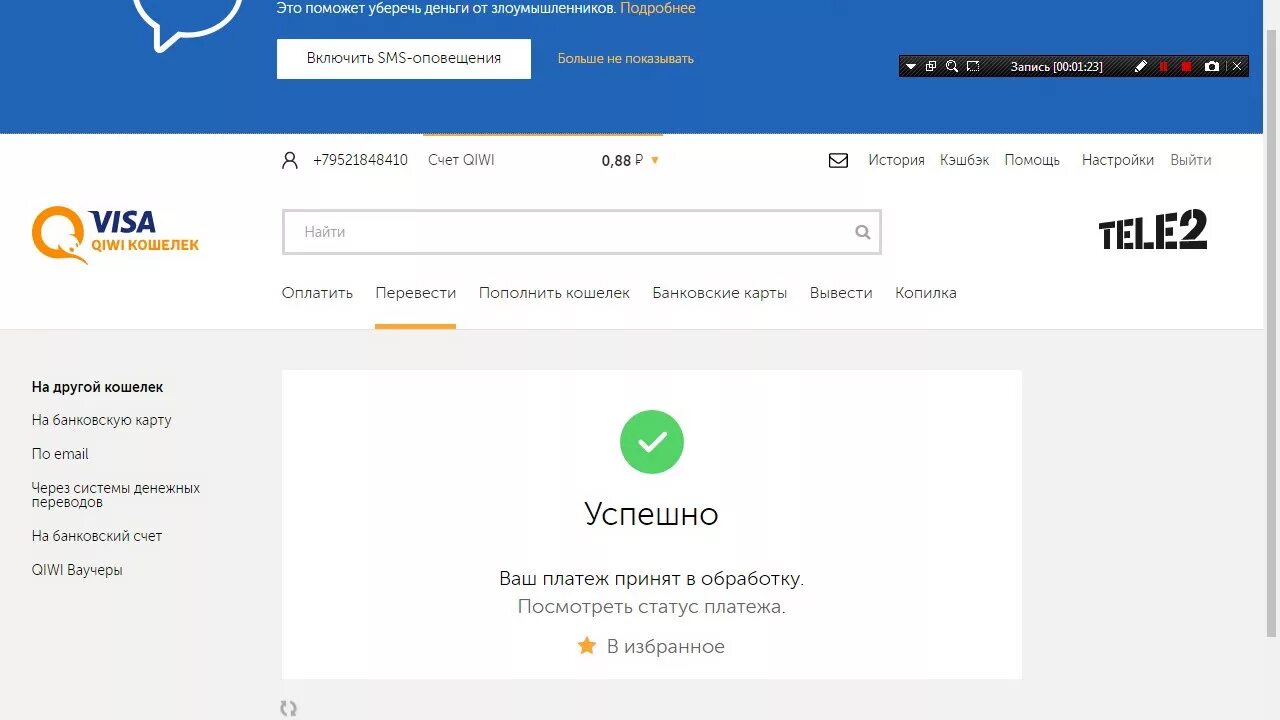The width and height of the screenshot is (1280, 720).
Task: Click the Успешно heading
Action: coord(652,514)
